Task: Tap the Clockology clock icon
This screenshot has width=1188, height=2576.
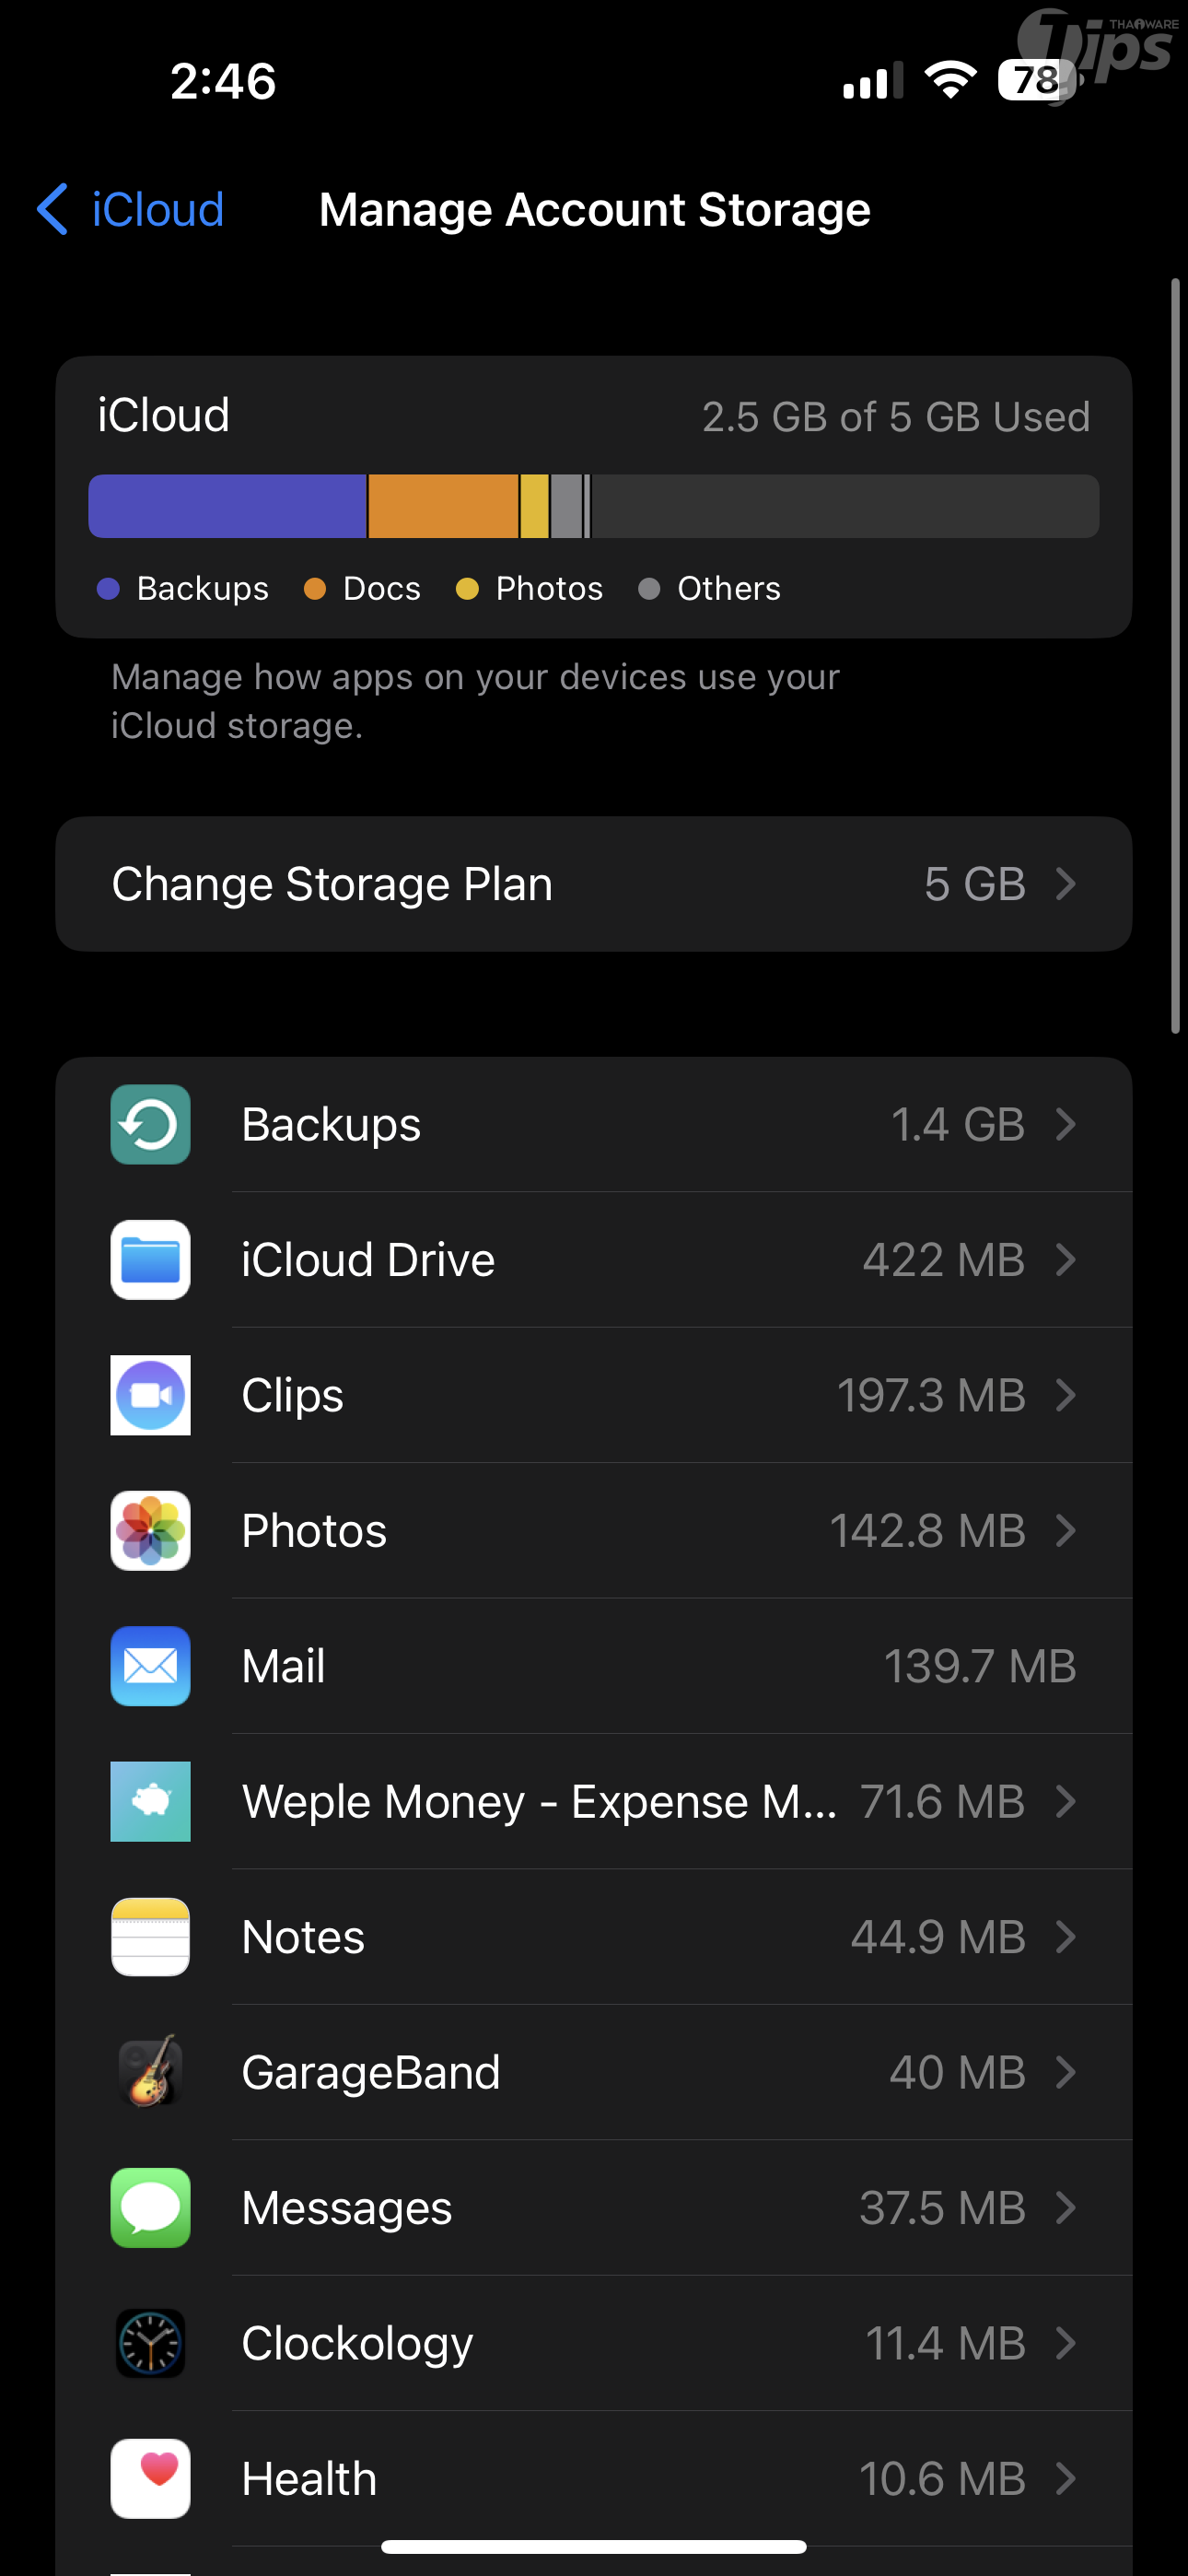Action: 150,2343
